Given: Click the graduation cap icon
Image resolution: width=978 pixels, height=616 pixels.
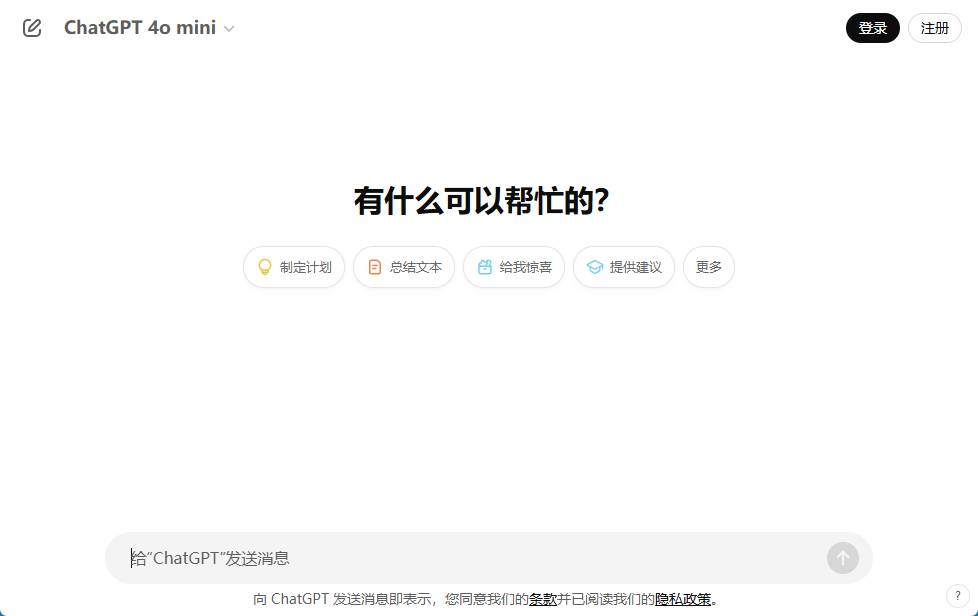Looking at the screenshot, I should pos(594,267).
